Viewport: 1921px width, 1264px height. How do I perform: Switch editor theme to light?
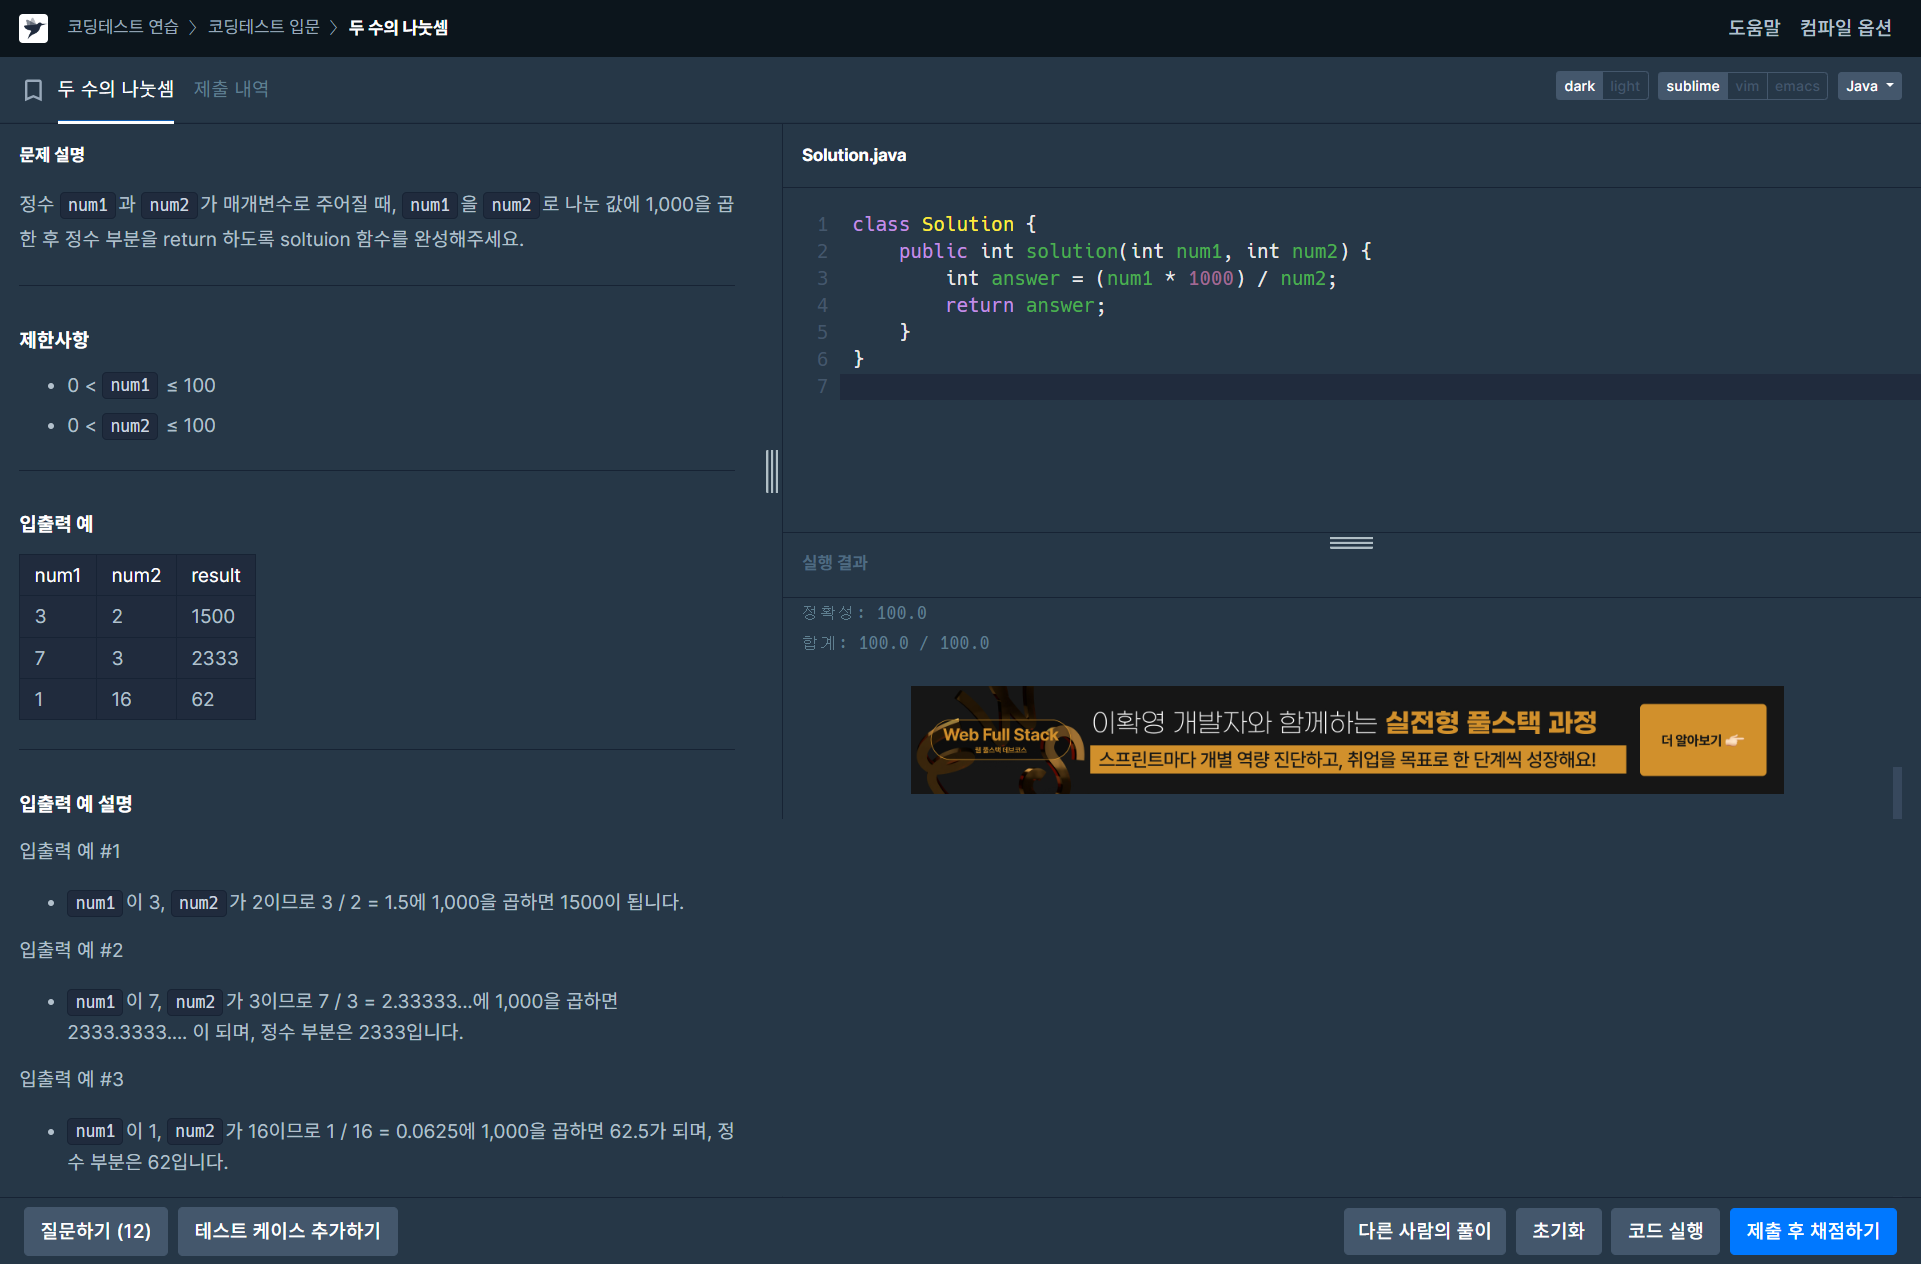pyautogui.click(x=1624, y=86)
